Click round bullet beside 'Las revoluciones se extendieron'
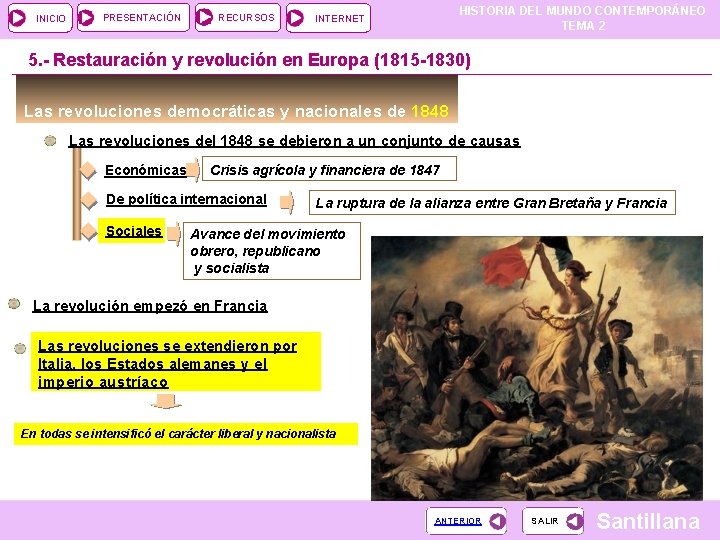Screen dimensions: 720x540 pos(20,348)
